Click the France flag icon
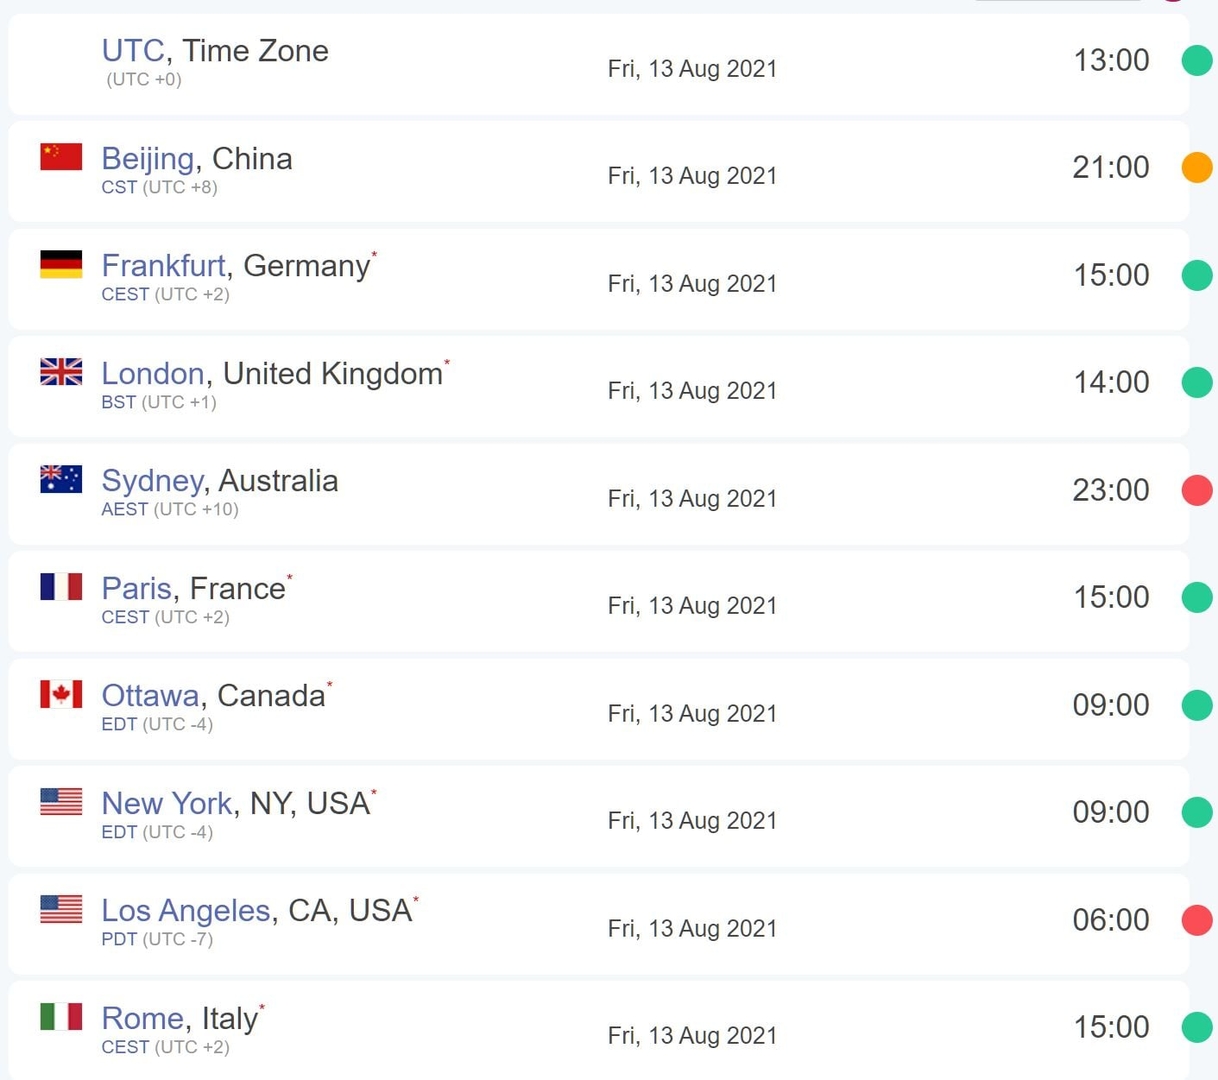The width and height of the screenshot is (1218, 1080). point(61,587)
